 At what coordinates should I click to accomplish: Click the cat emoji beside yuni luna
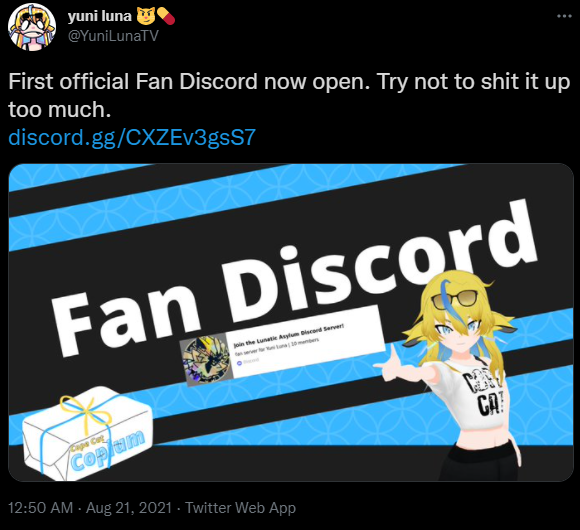[146, 16]
